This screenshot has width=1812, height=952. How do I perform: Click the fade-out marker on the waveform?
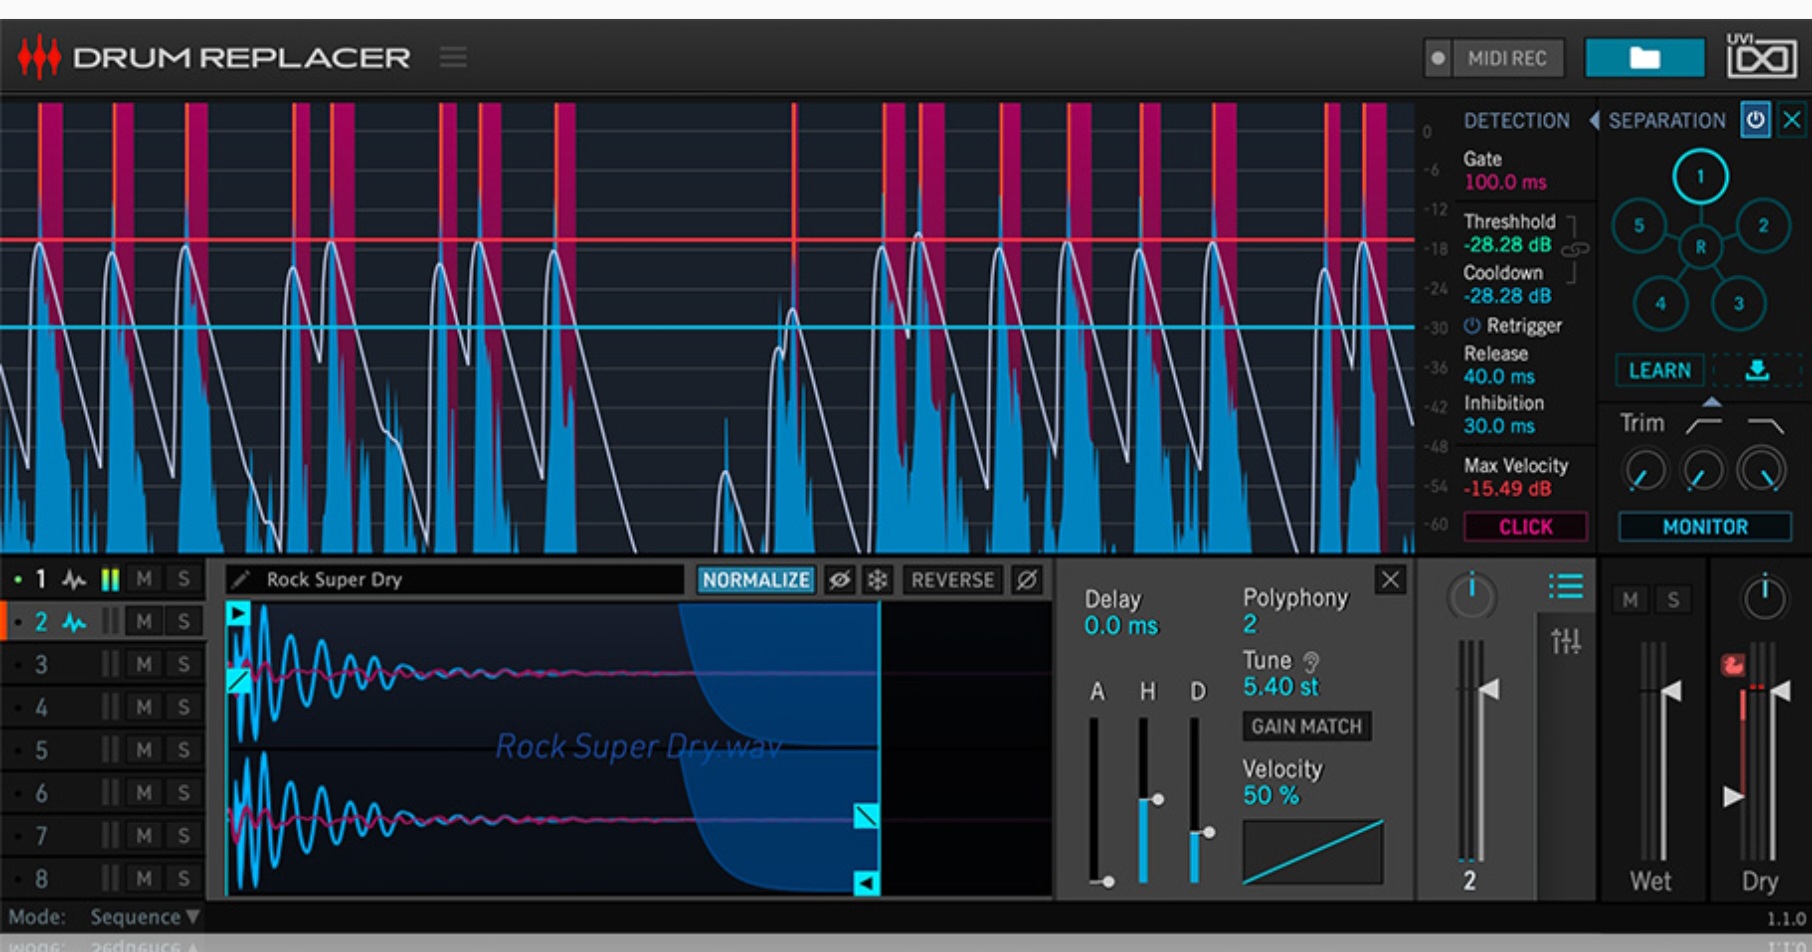pyautogui.click(x=866, y=816)
